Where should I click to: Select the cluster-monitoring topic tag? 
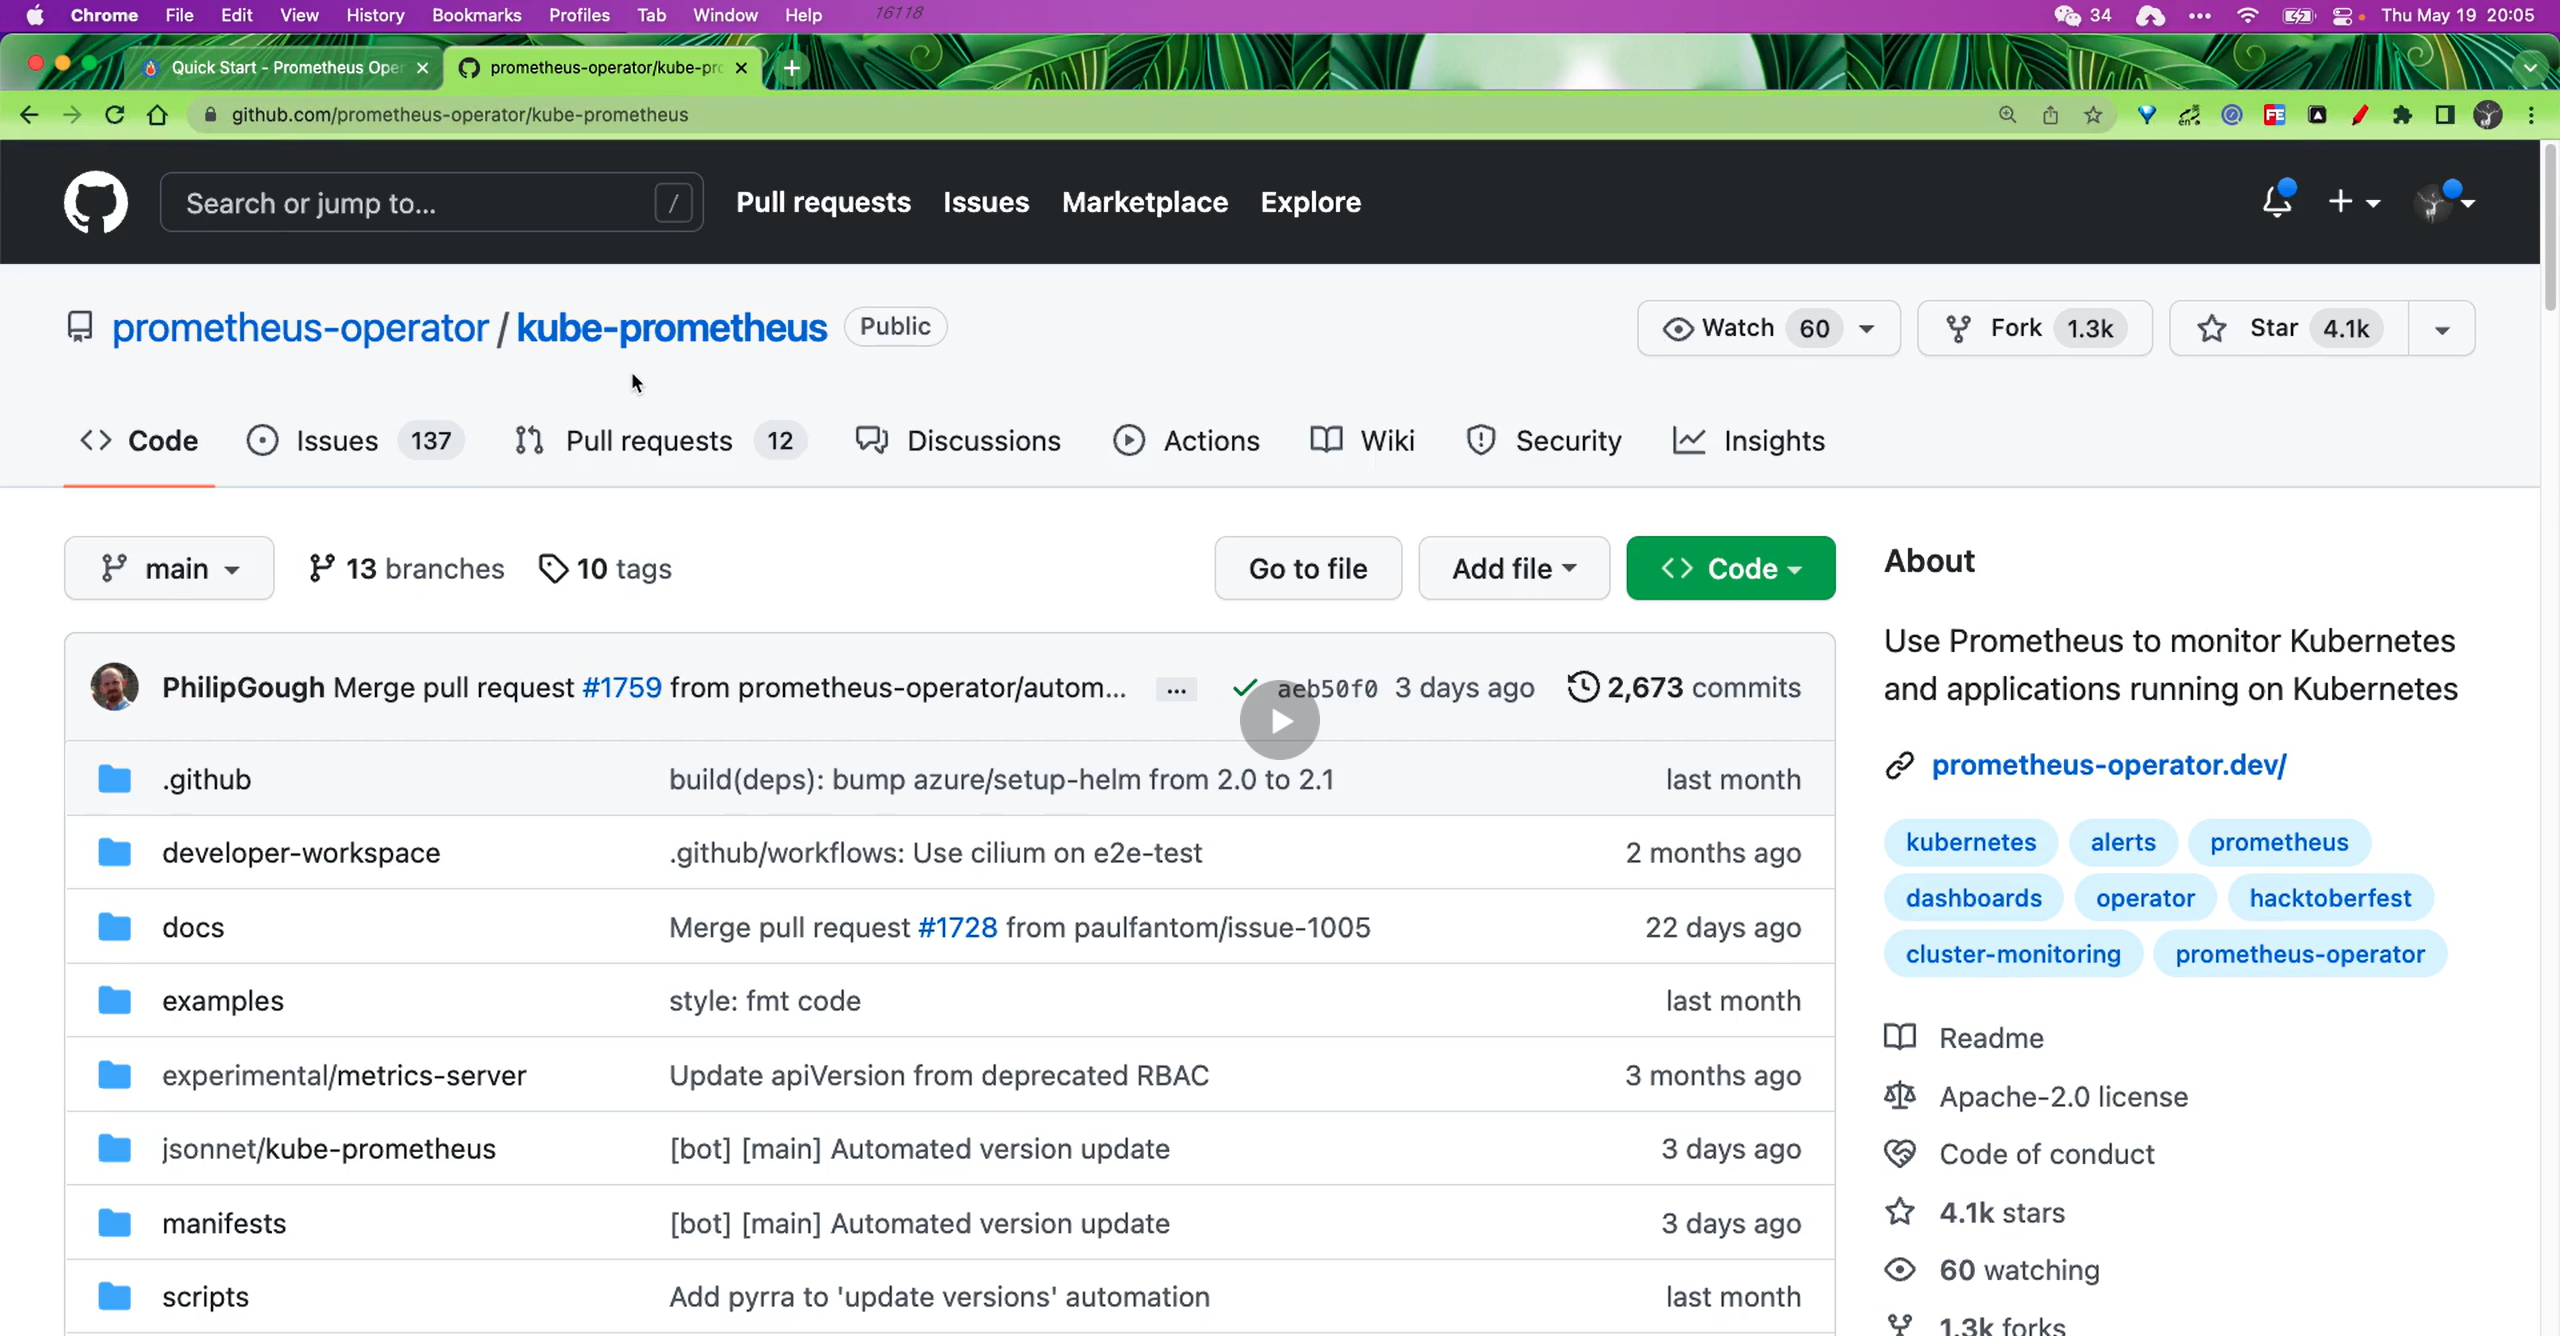(x=2013, y=954)
